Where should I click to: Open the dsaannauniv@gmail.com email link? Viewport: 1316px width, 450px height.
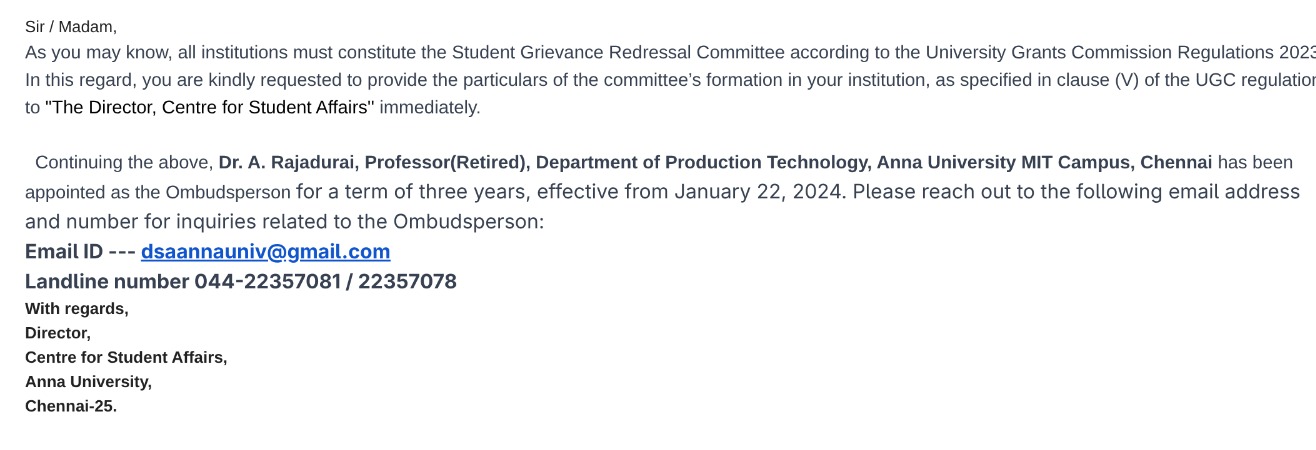(x=265, y=252)
